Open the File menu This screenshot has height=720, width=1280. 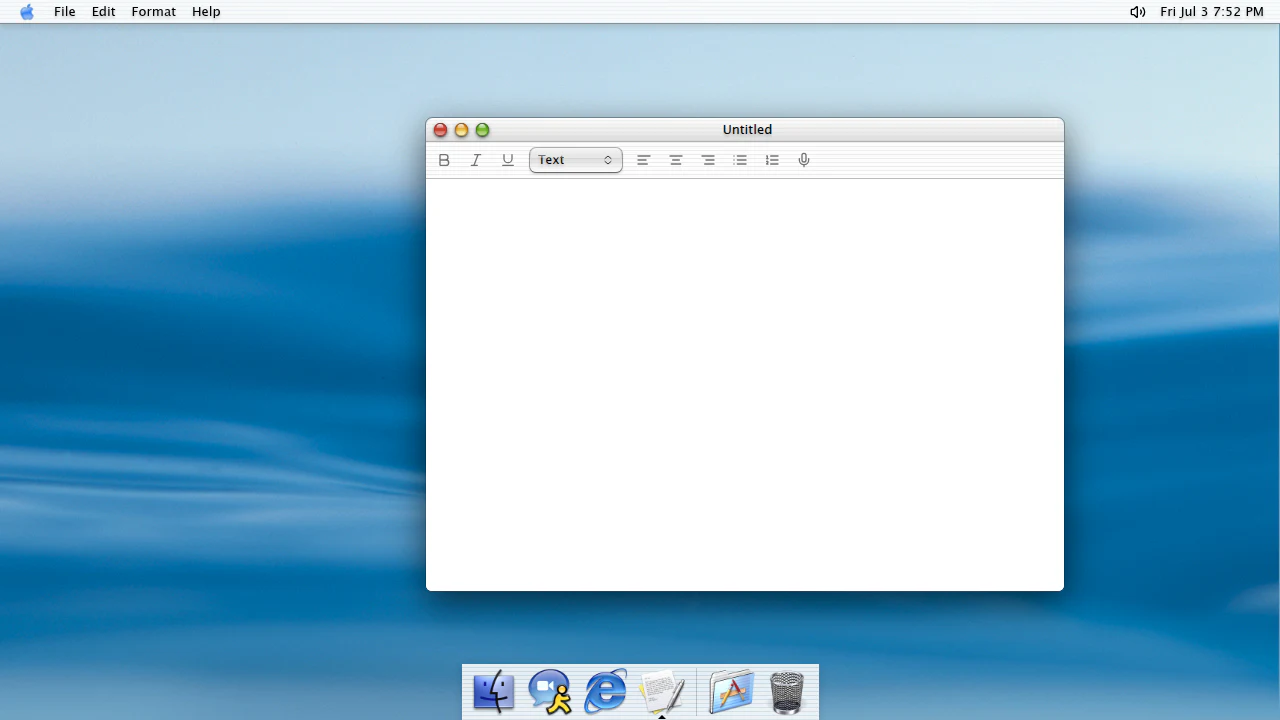65,12
